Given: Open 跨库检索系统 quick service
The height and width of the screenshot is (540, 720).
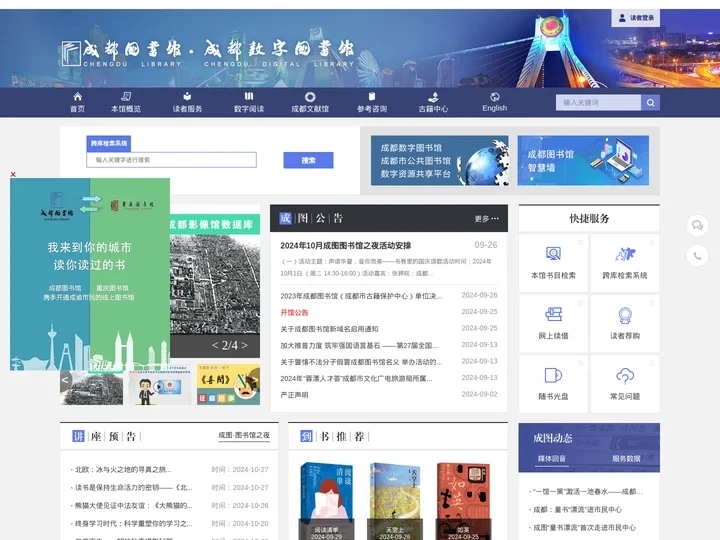Looking at the screenshot, I should click(x=625, y=263).
